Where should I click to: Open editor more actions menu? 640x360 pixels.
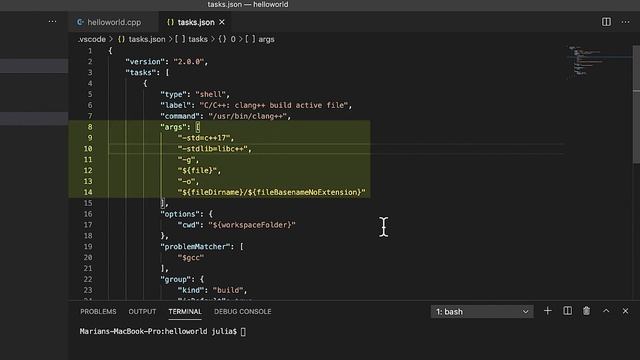625,22
